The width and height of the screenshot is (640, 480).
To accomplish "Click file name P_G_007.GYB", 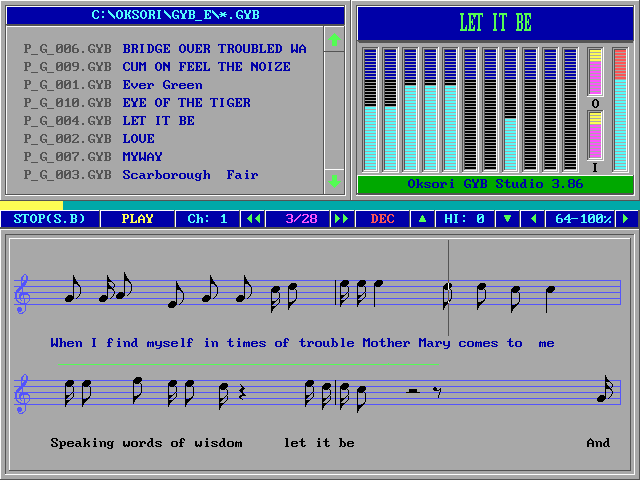I will pos(67,156).
